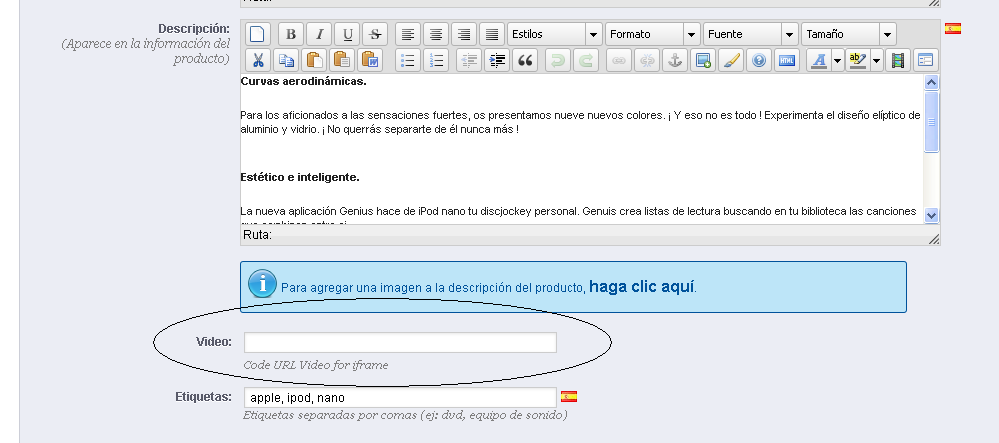Viewport: 999px width, 443px height.
Task: Insert a bulleted list
Action: click(408, 61)
